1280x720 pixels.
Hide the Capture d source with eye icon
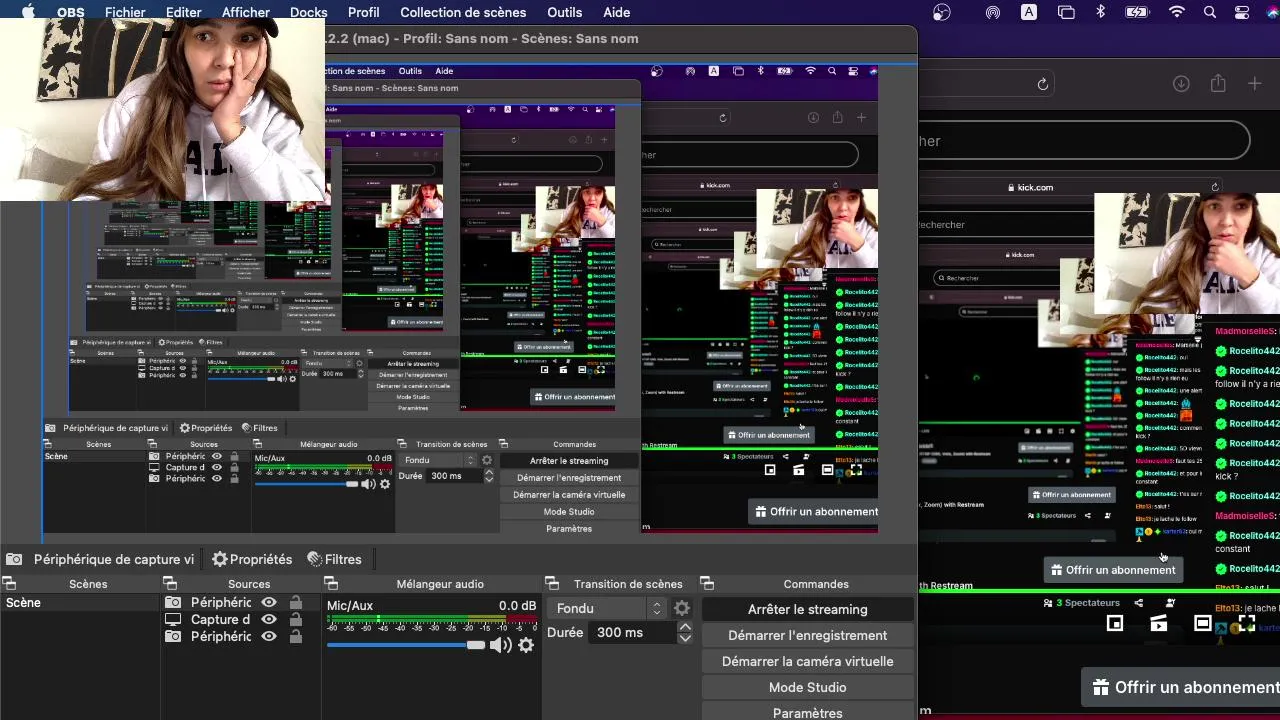click(x=269, y=620)
